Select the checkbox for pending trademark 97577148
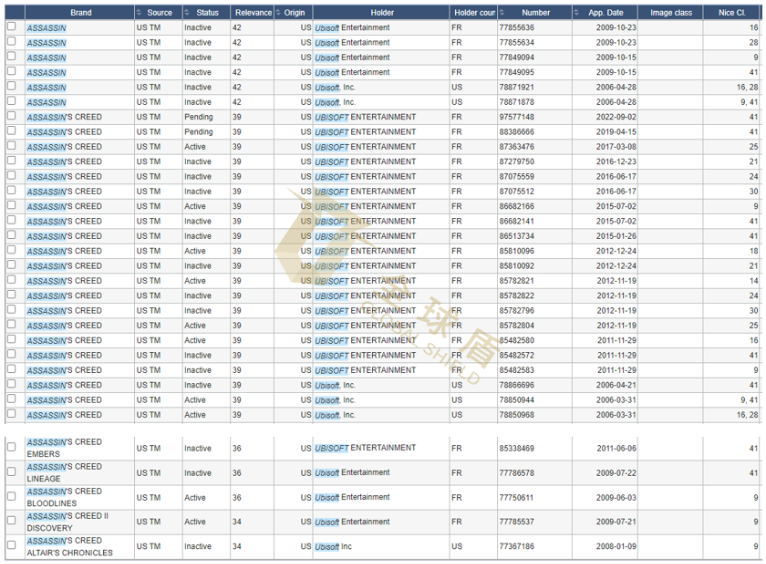 pos(12,117)
